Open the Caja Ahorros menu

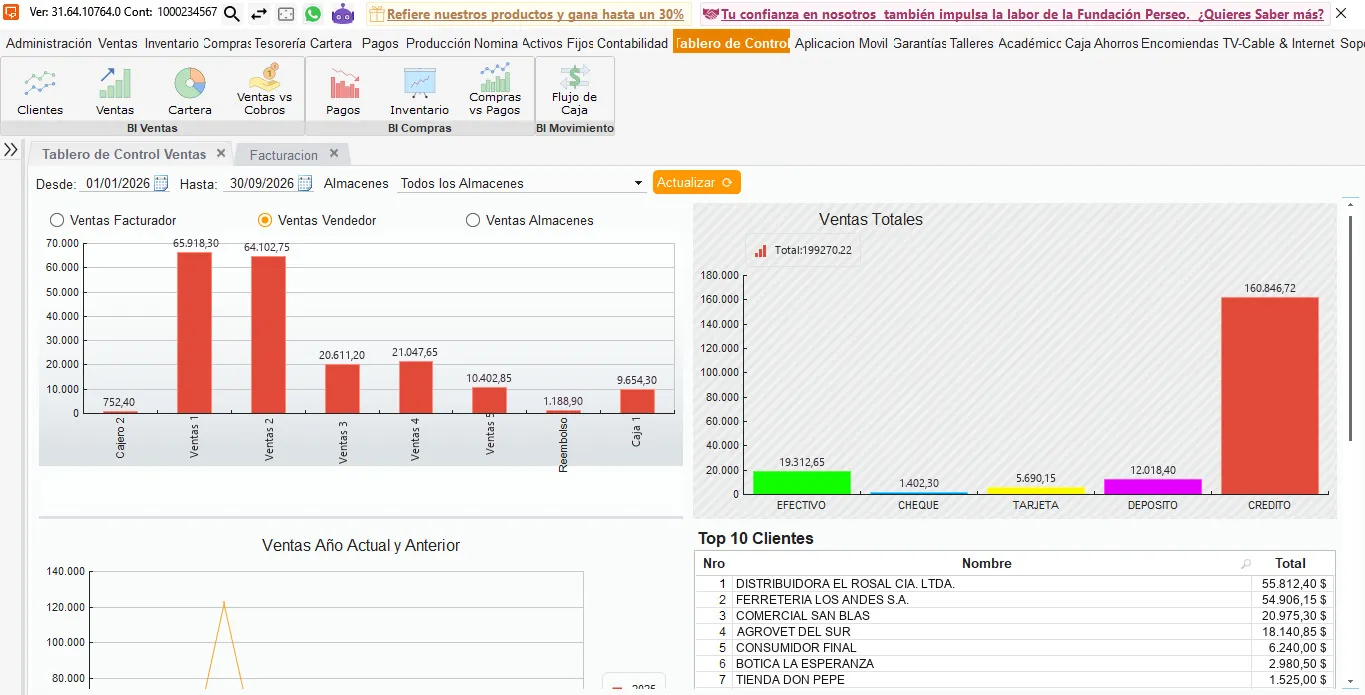coord(1101,43)
